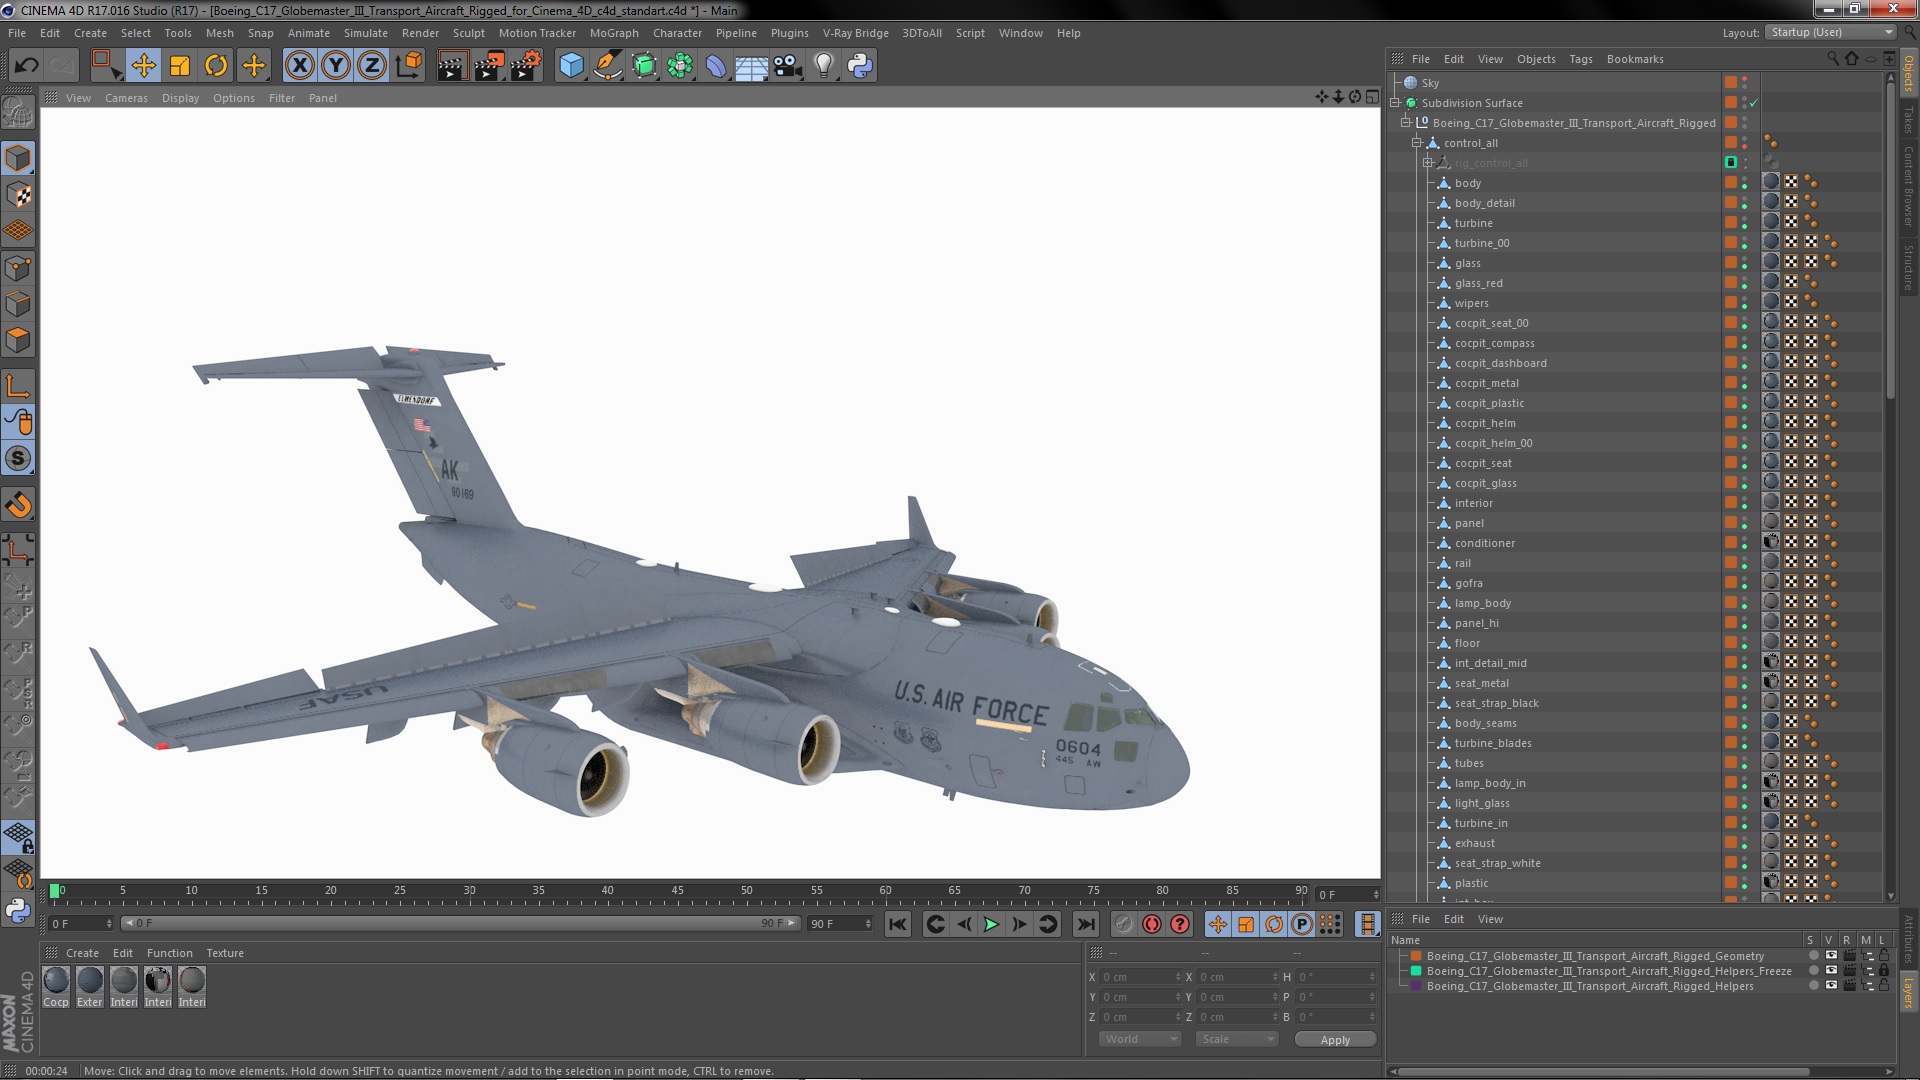Click the Record Active Objects button
The image size is (1920, 1080).
[1124, 924]
